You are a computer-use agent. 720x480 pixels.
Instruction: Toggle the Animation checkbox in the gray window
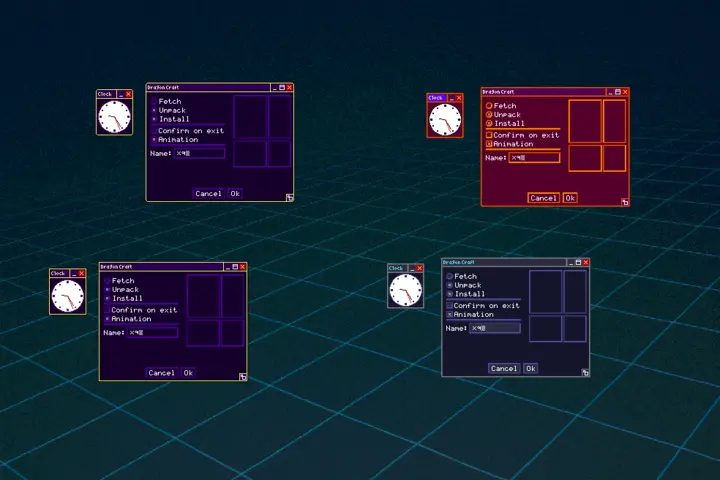coord(450,315)
